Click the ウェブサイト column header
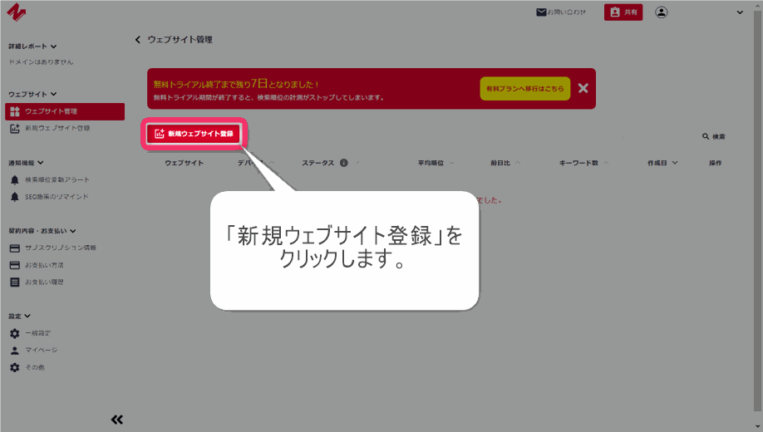 coord(184,163)
